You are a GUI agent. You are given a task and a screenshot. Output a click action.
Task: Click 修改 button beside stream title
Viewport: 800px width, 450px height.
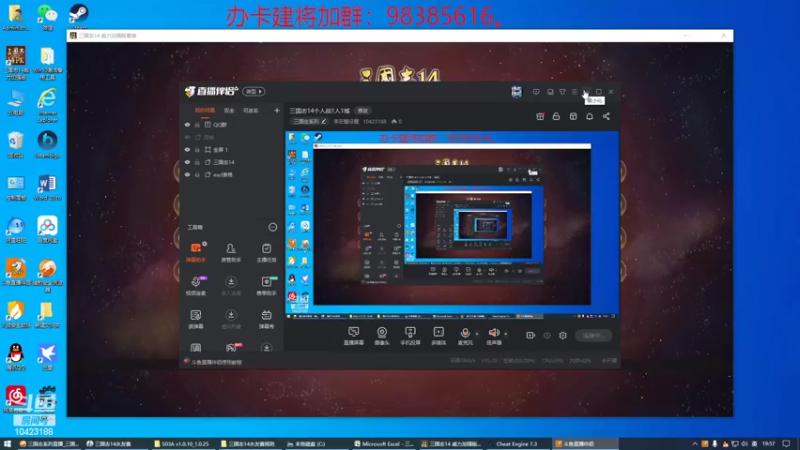(x=363, y=111)
